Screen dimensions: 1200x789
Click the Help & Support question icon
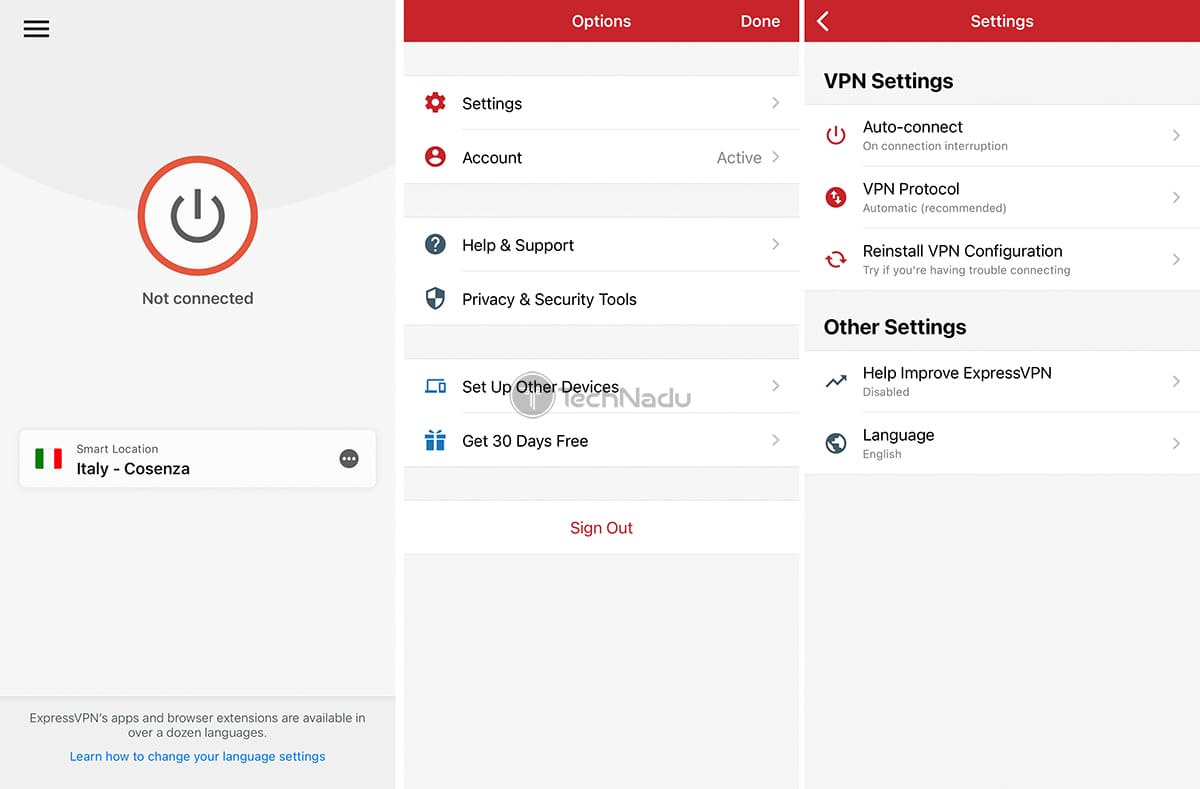tap(435, 244)
